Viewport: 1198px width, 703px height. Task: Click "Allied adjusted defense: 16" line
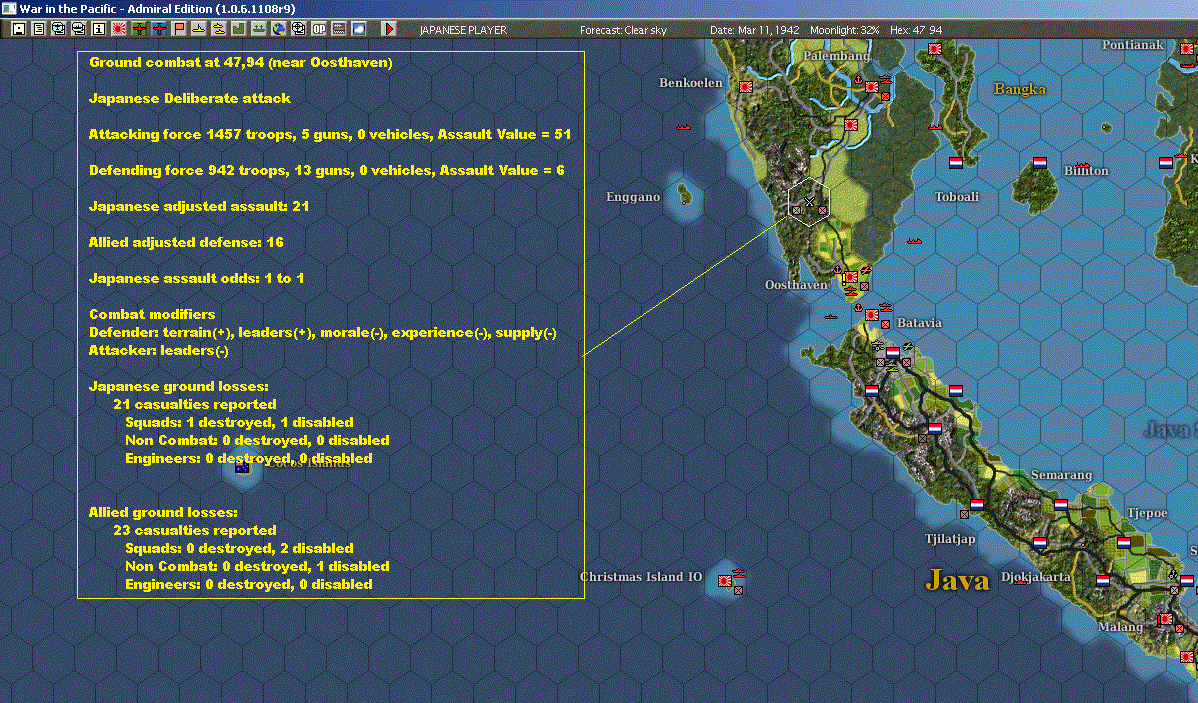pos(186,241)
